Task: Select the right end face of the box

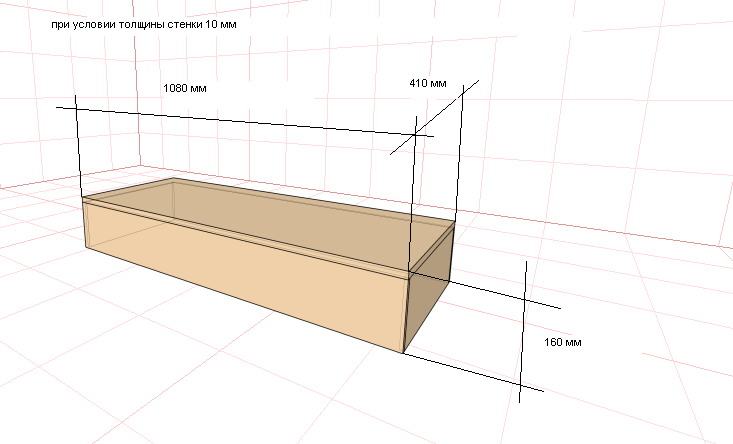Action: [x=428, y=290]
